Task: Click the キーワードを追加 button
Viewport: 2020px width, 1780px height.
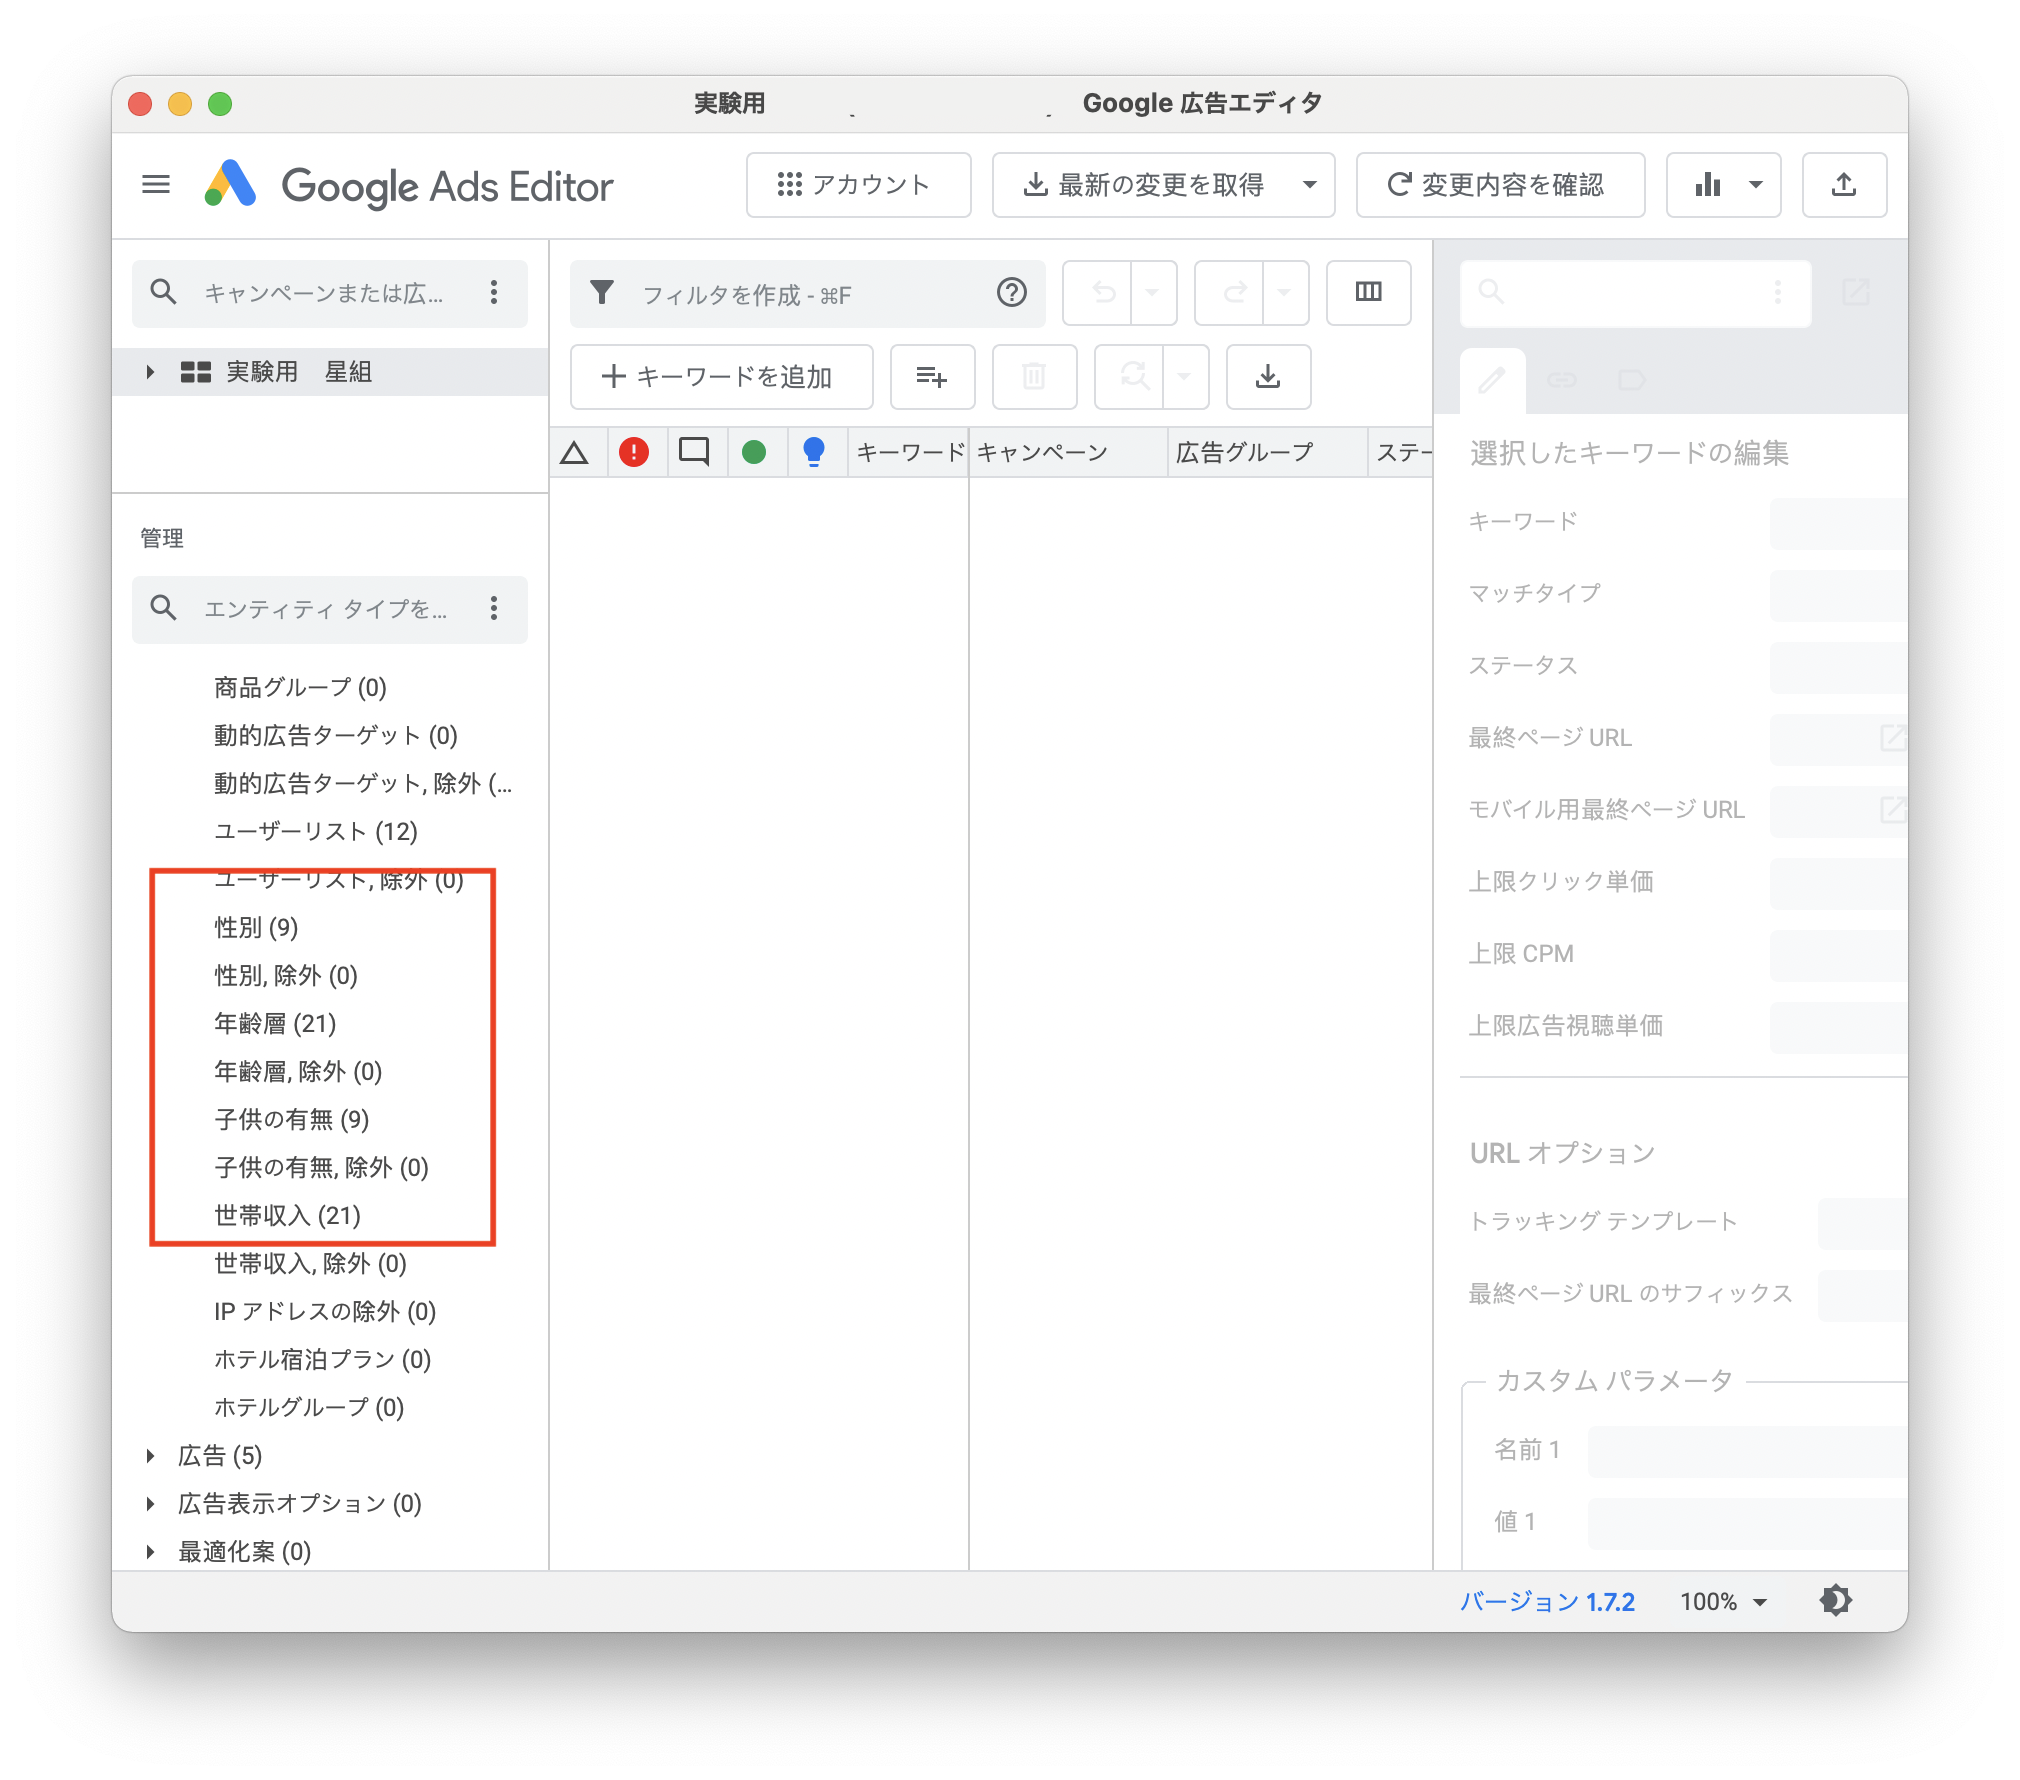Action: (721, 377)
